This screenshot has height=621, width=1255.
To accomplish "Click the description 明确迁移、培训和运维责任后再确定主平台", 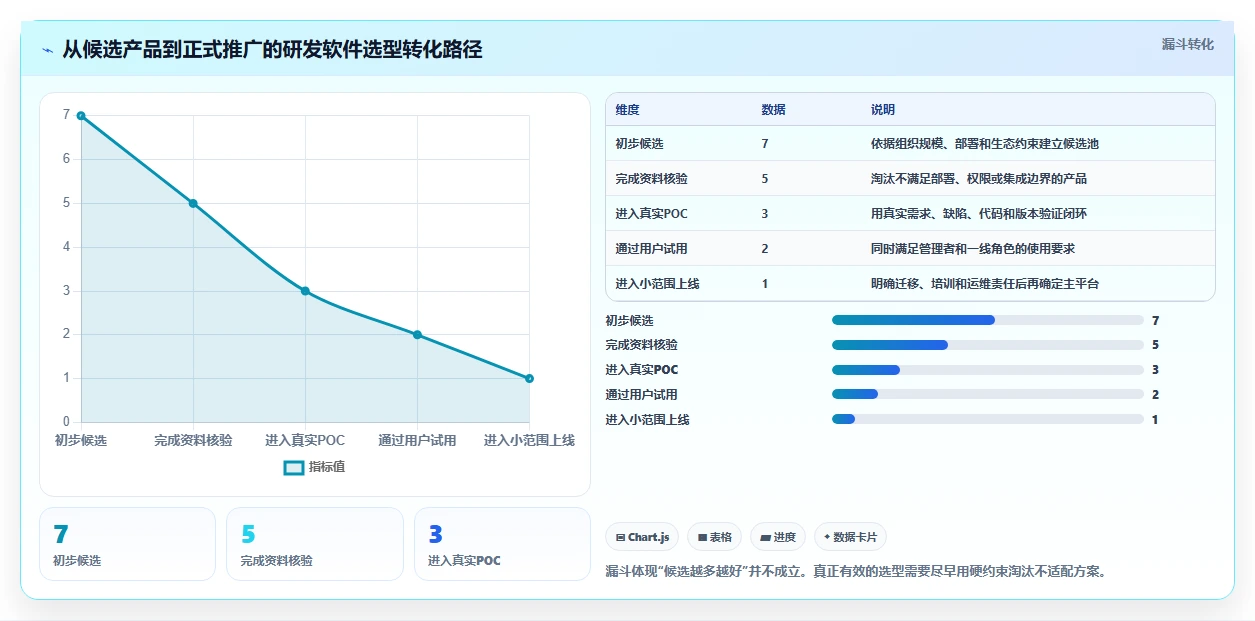I will pyautogui.click(x=985, y=284).
